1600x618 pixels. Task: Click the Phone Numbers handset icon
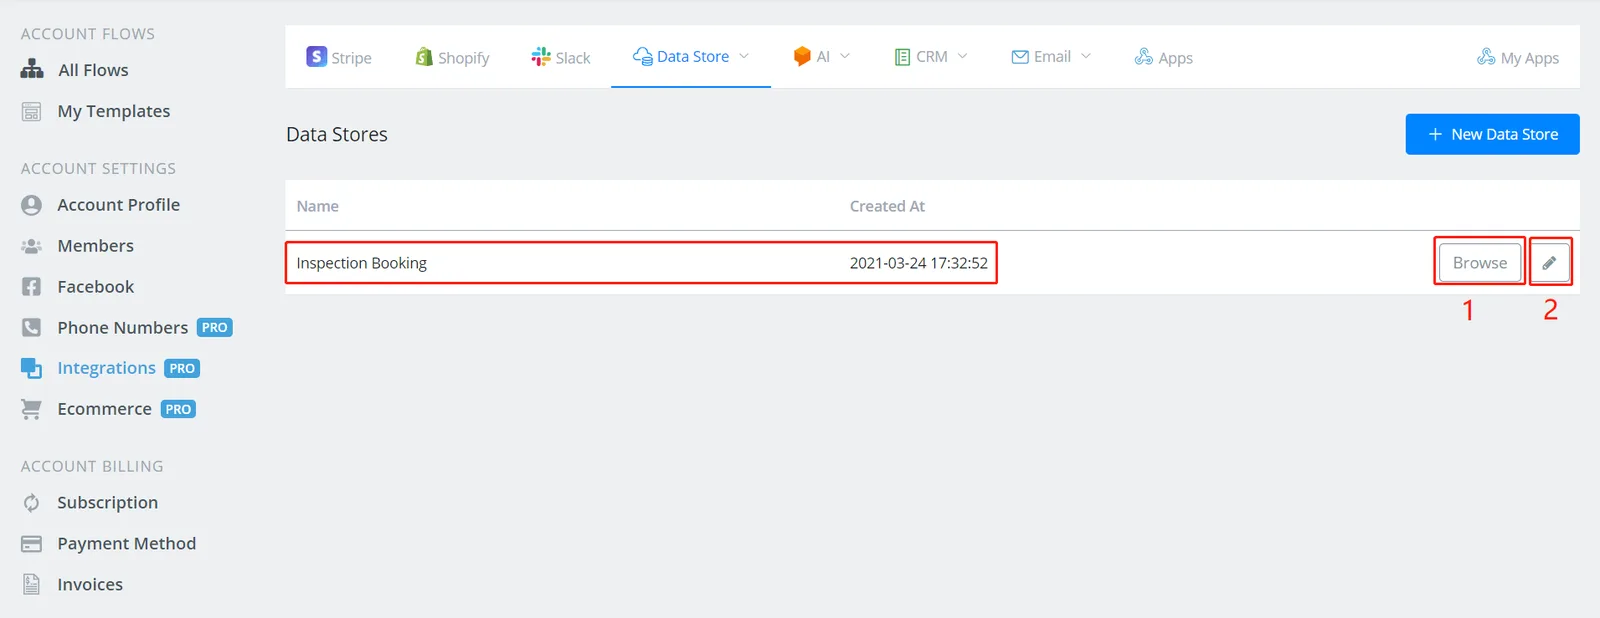(32, 327)
